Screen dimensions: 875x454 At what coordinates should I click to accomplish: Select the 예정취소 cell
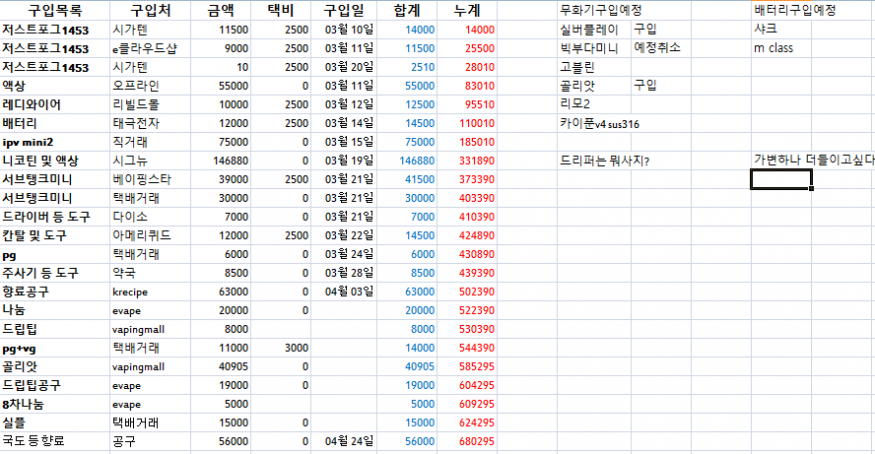[661, 49]
